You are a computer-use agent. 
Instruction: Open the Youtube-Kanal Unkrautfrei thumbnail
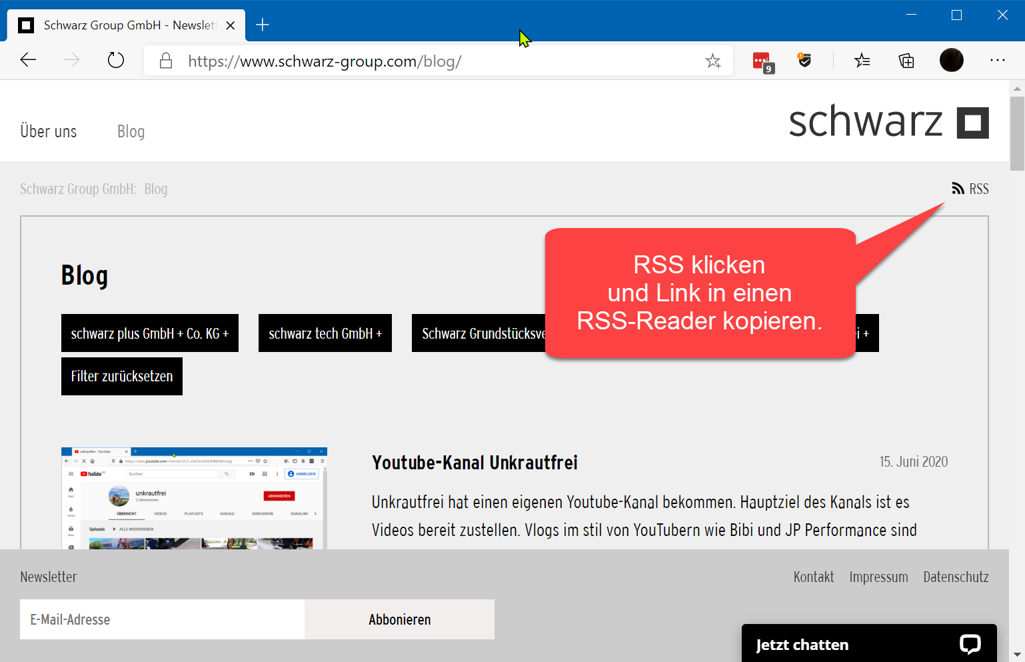click(194, 498)
